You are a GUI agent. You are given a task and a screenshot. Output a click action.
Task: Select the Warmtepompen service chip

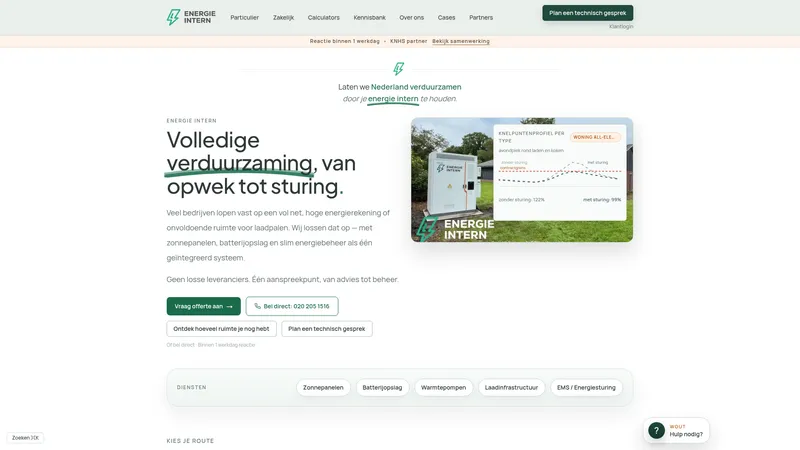[443, 387]
